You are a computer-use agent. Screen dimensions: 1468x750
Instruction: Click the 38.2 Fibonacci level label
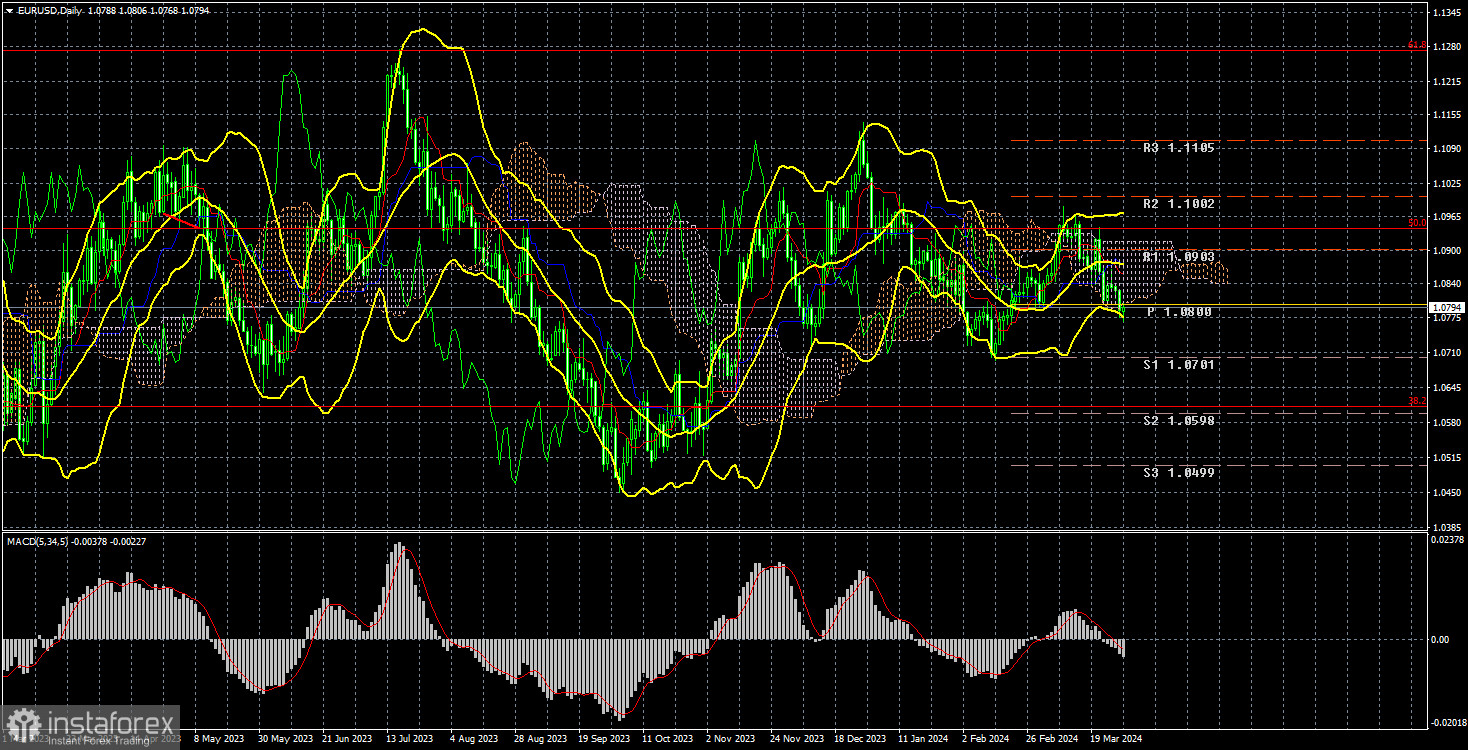pos(1416,401)
